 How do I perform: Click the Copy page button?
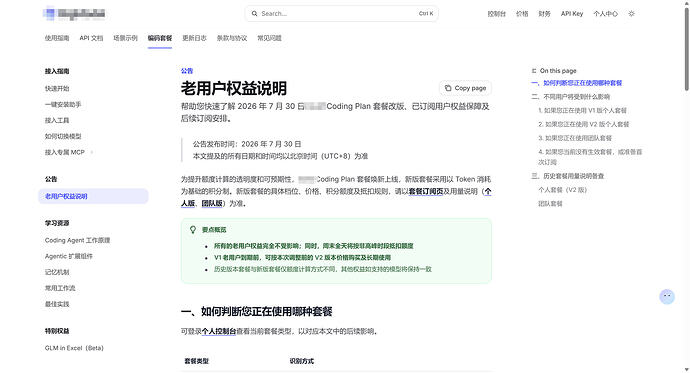pos(465,88)
